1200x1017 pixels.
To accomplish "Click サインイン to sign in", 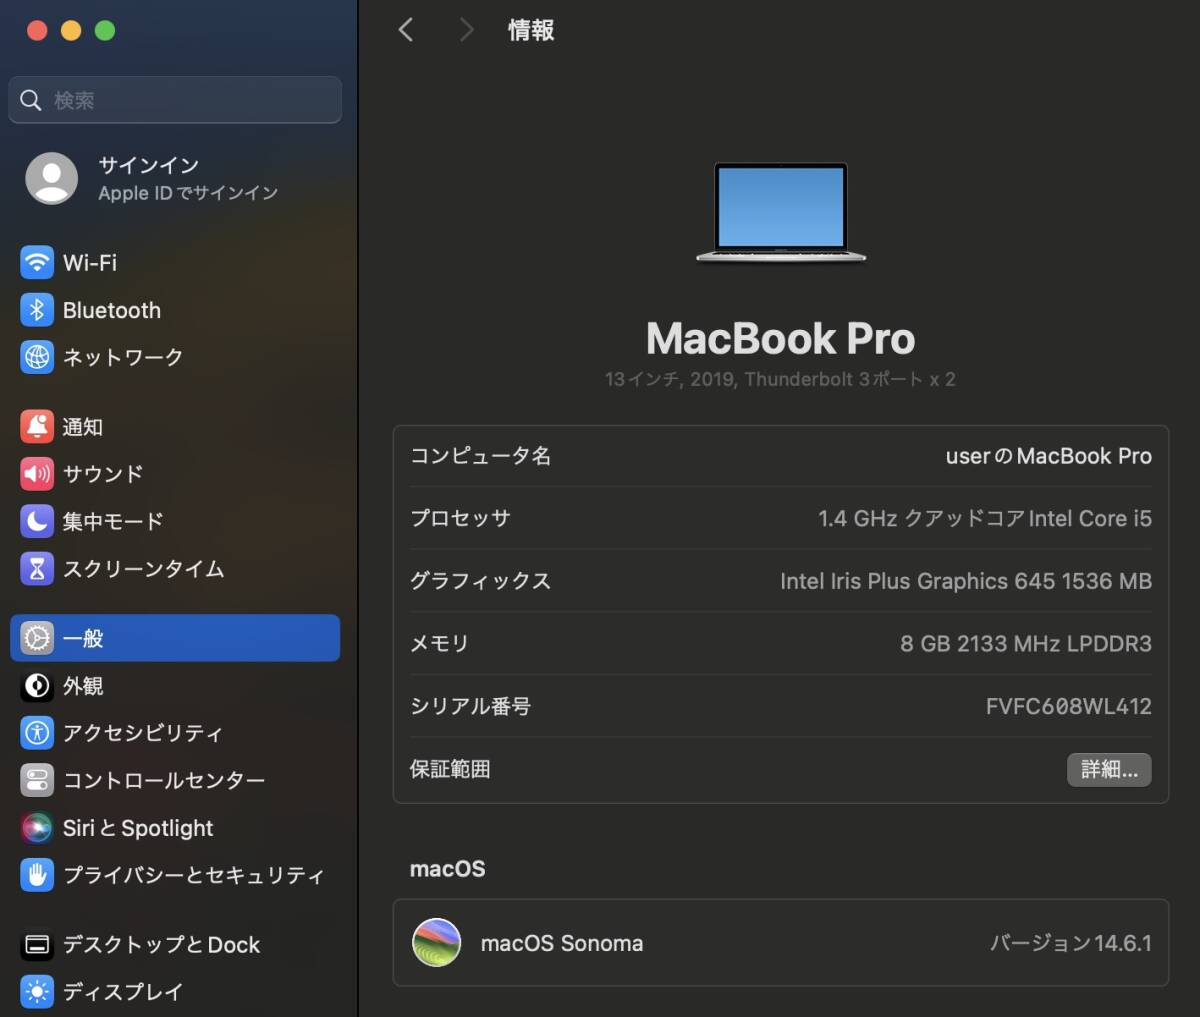I will [149, 165].
